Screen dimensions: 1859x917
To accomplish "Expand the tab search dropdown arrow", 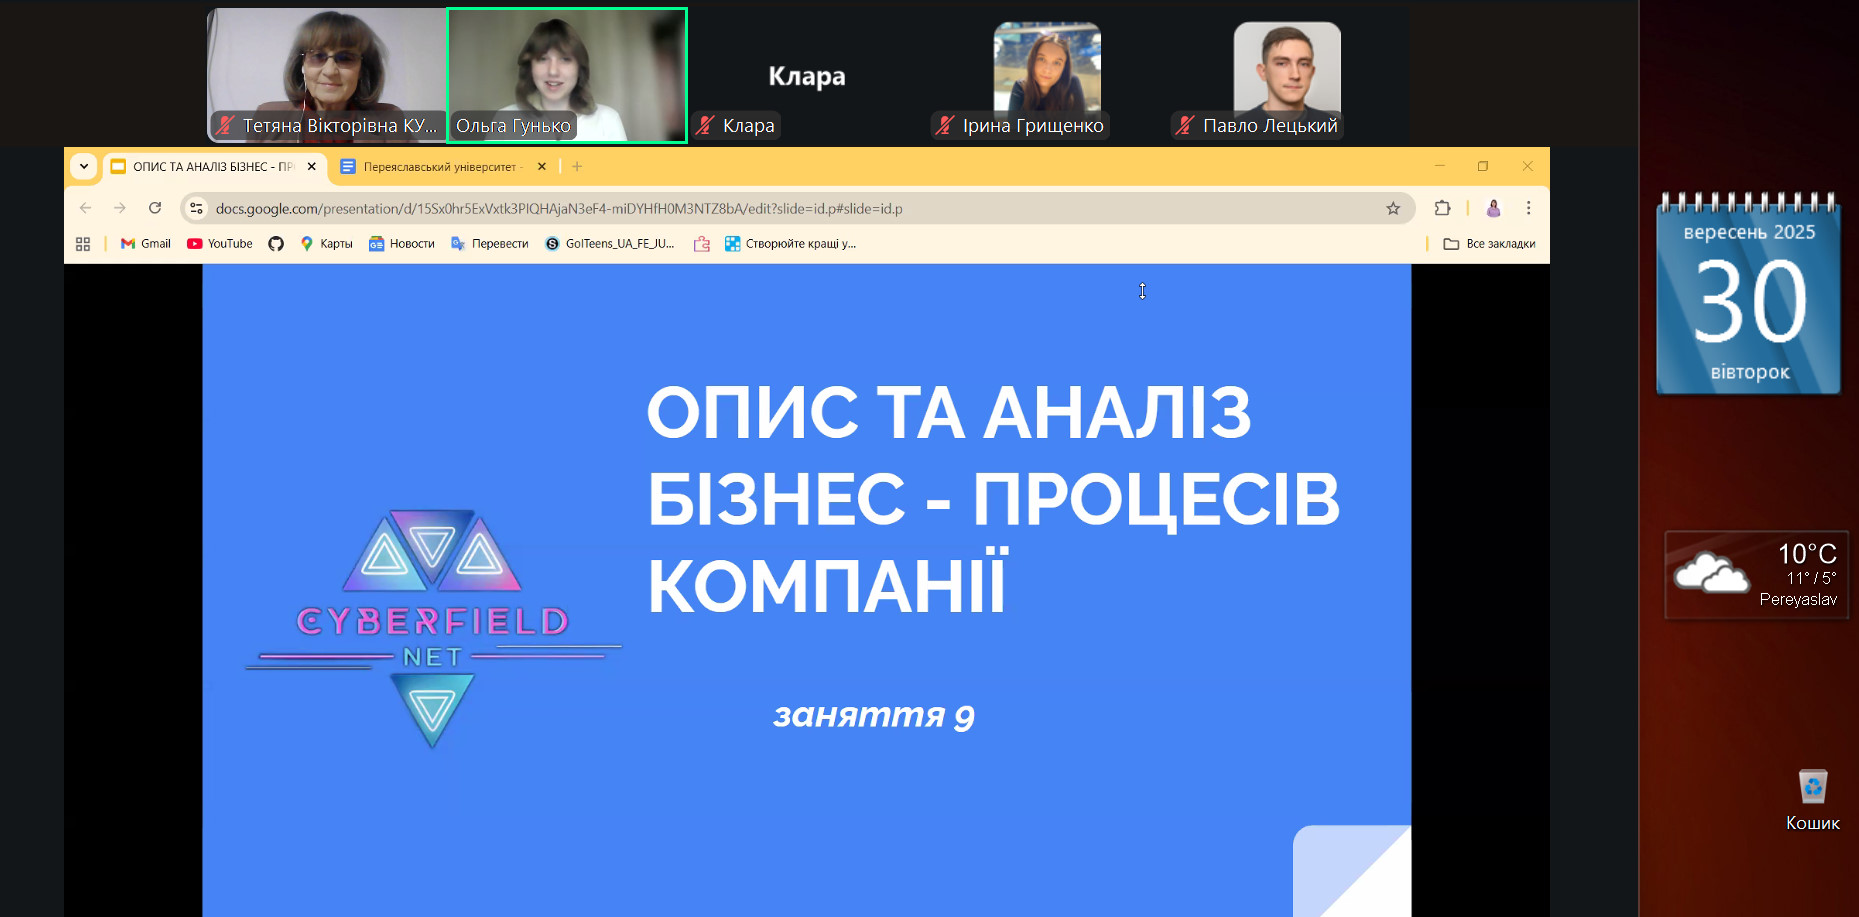I will coord(84,167).
